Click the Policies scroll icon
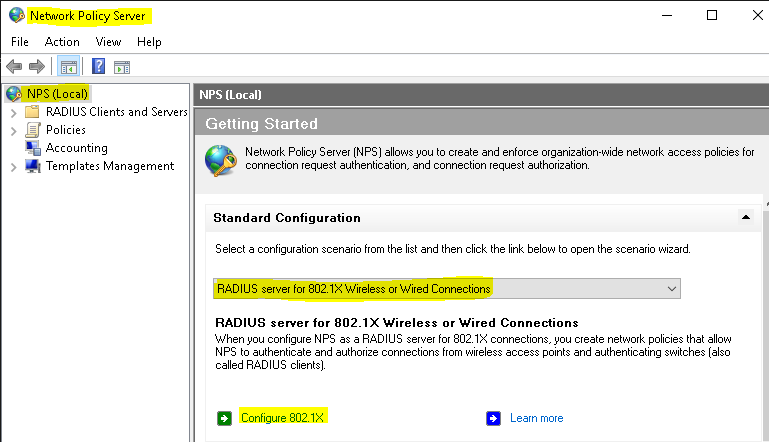 click(33, 130)
